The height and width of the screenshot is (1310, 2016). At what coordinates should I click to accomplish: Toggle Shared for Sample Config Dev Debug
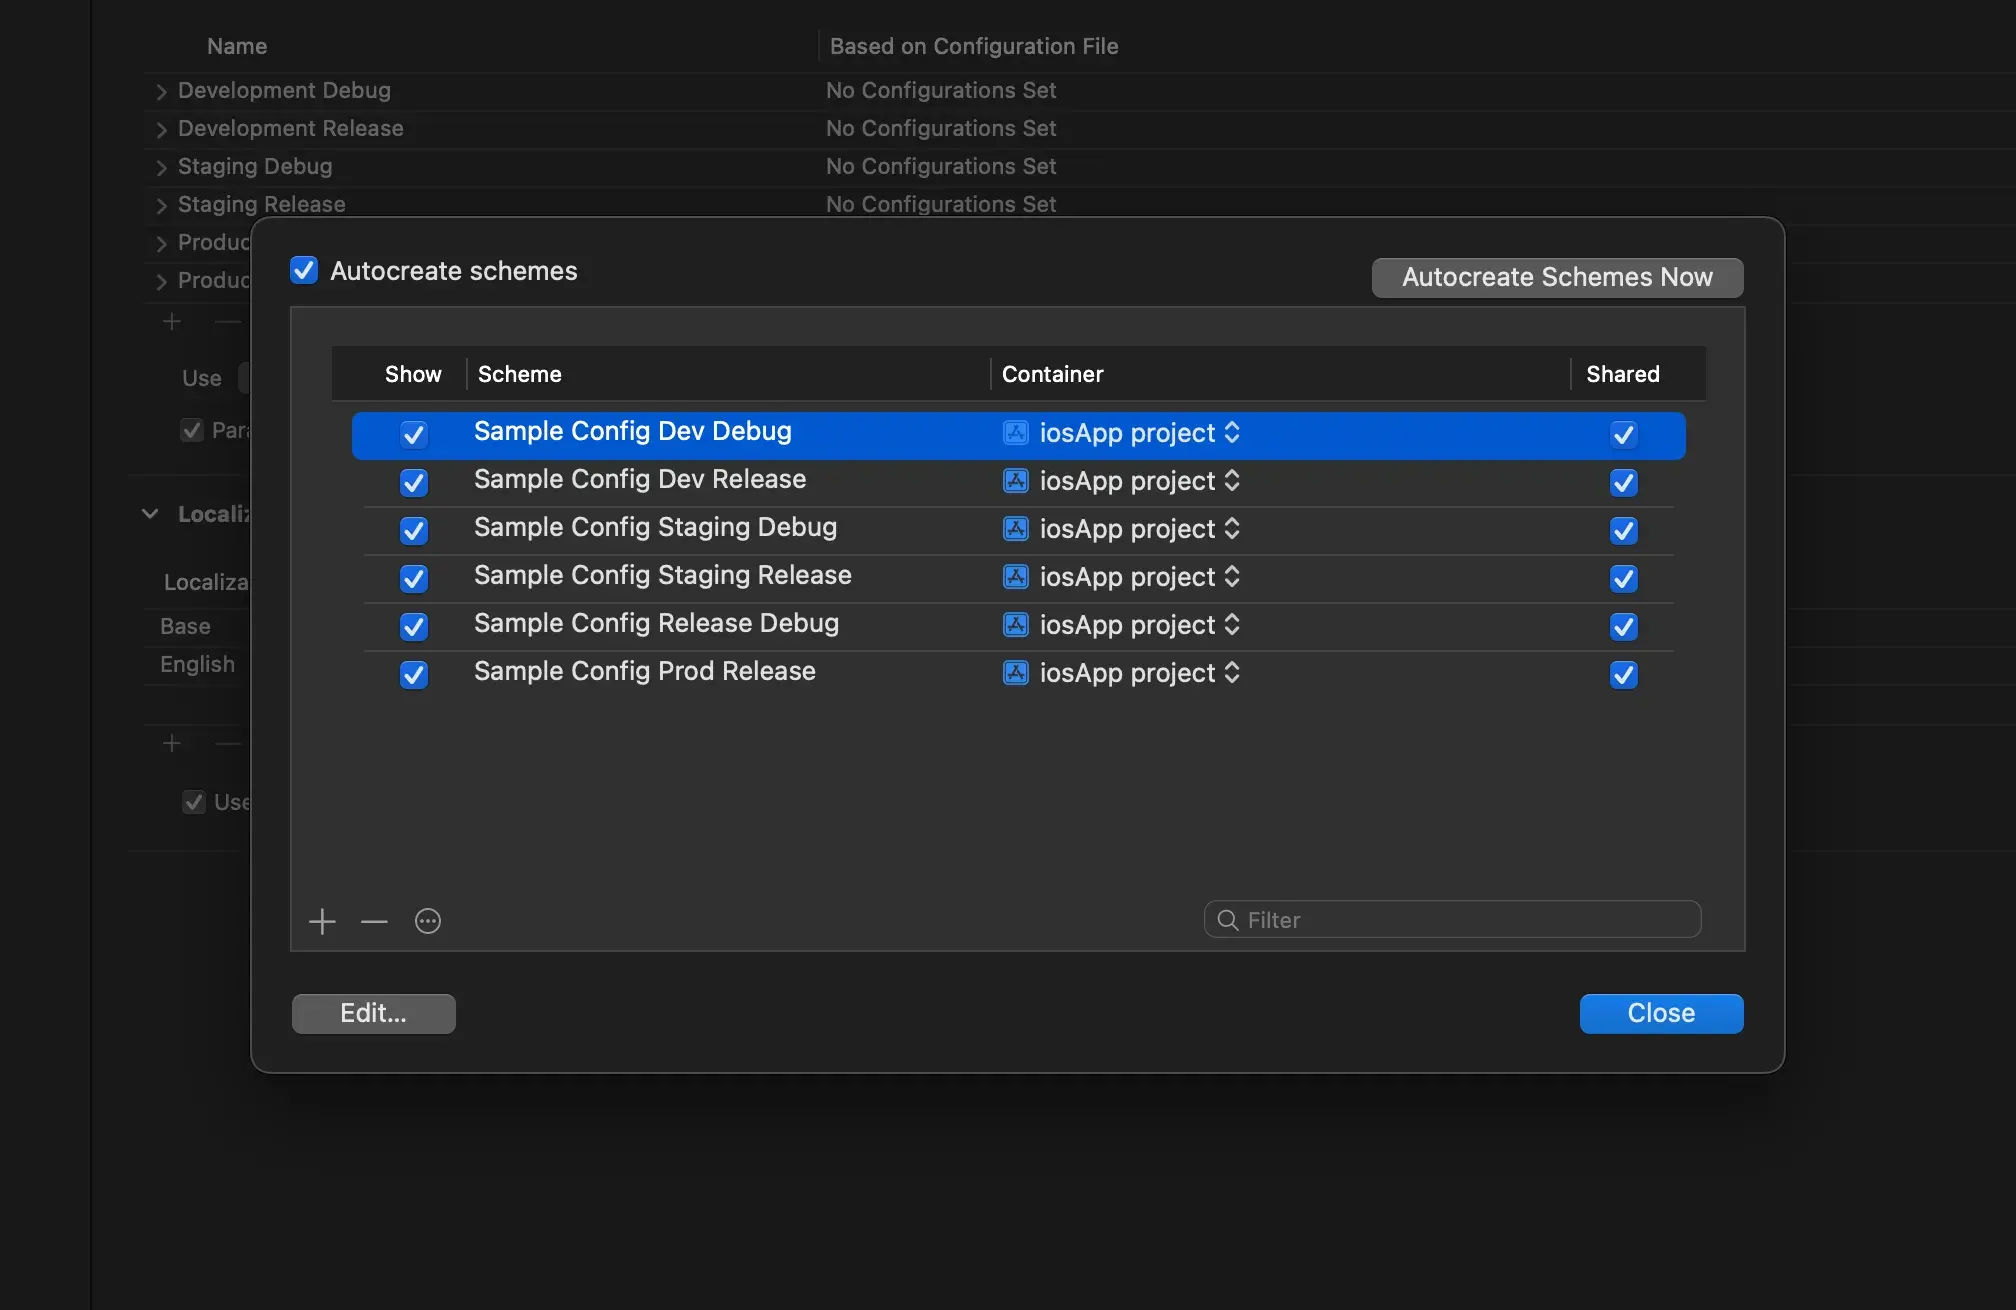[x=1624, y=434]
